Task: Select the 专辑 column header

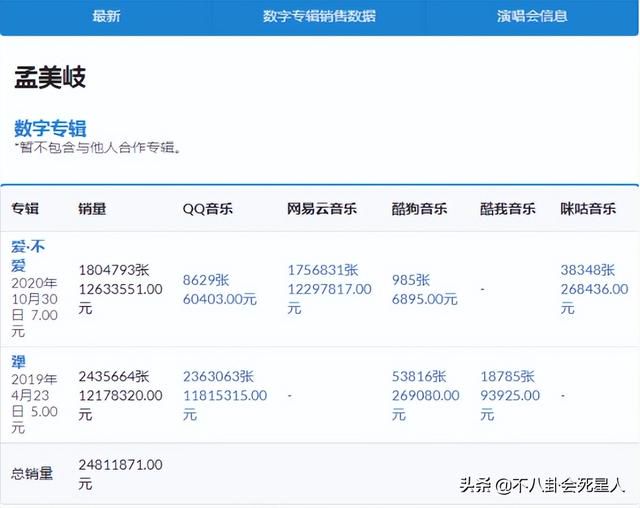Action: coord(25,209)
